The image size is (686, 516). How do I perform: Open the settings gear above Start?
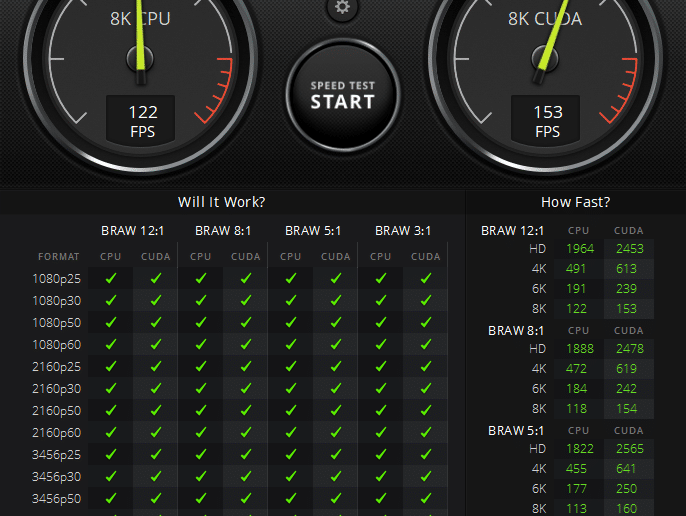342,7
